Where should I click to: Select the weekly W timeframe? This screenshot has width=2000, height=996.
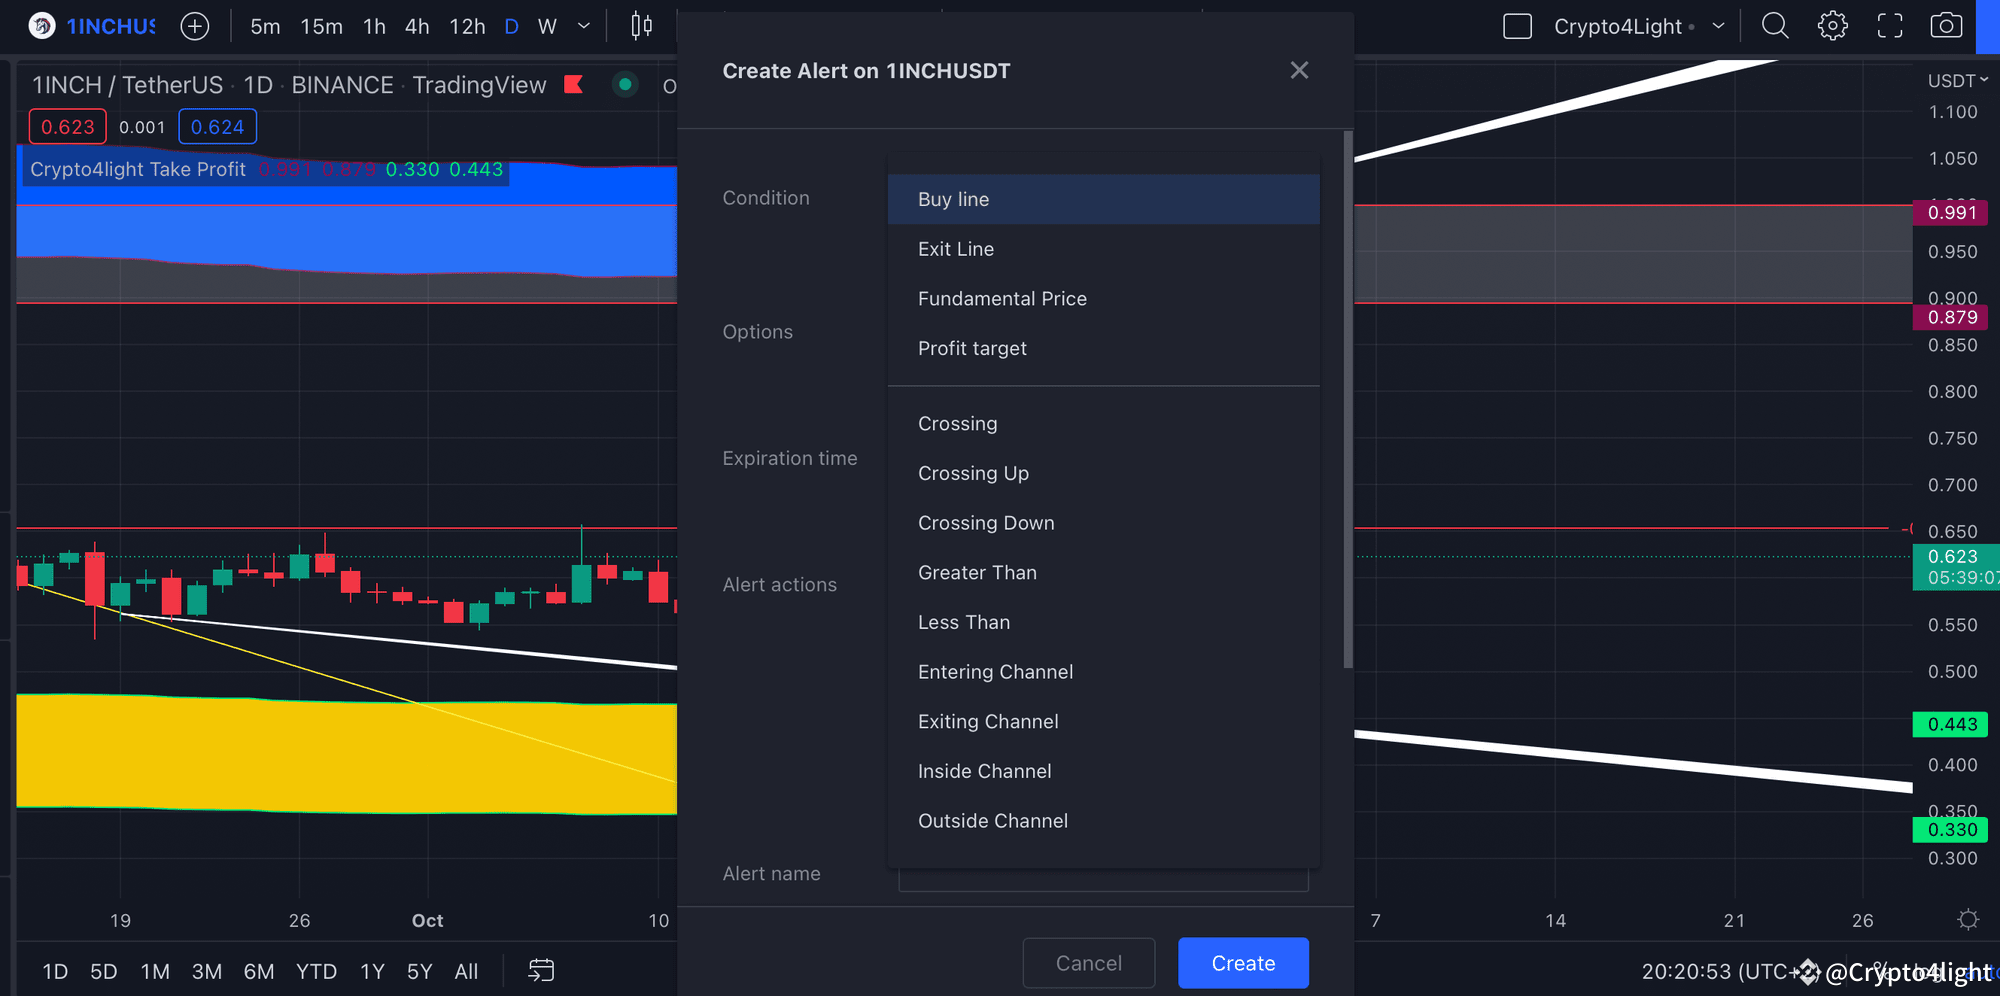coord(547,27)
